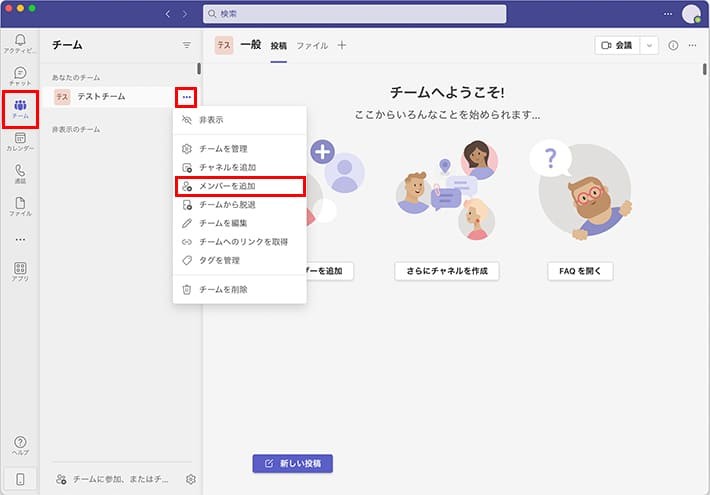Click the 新しい投稿 button

293,463
